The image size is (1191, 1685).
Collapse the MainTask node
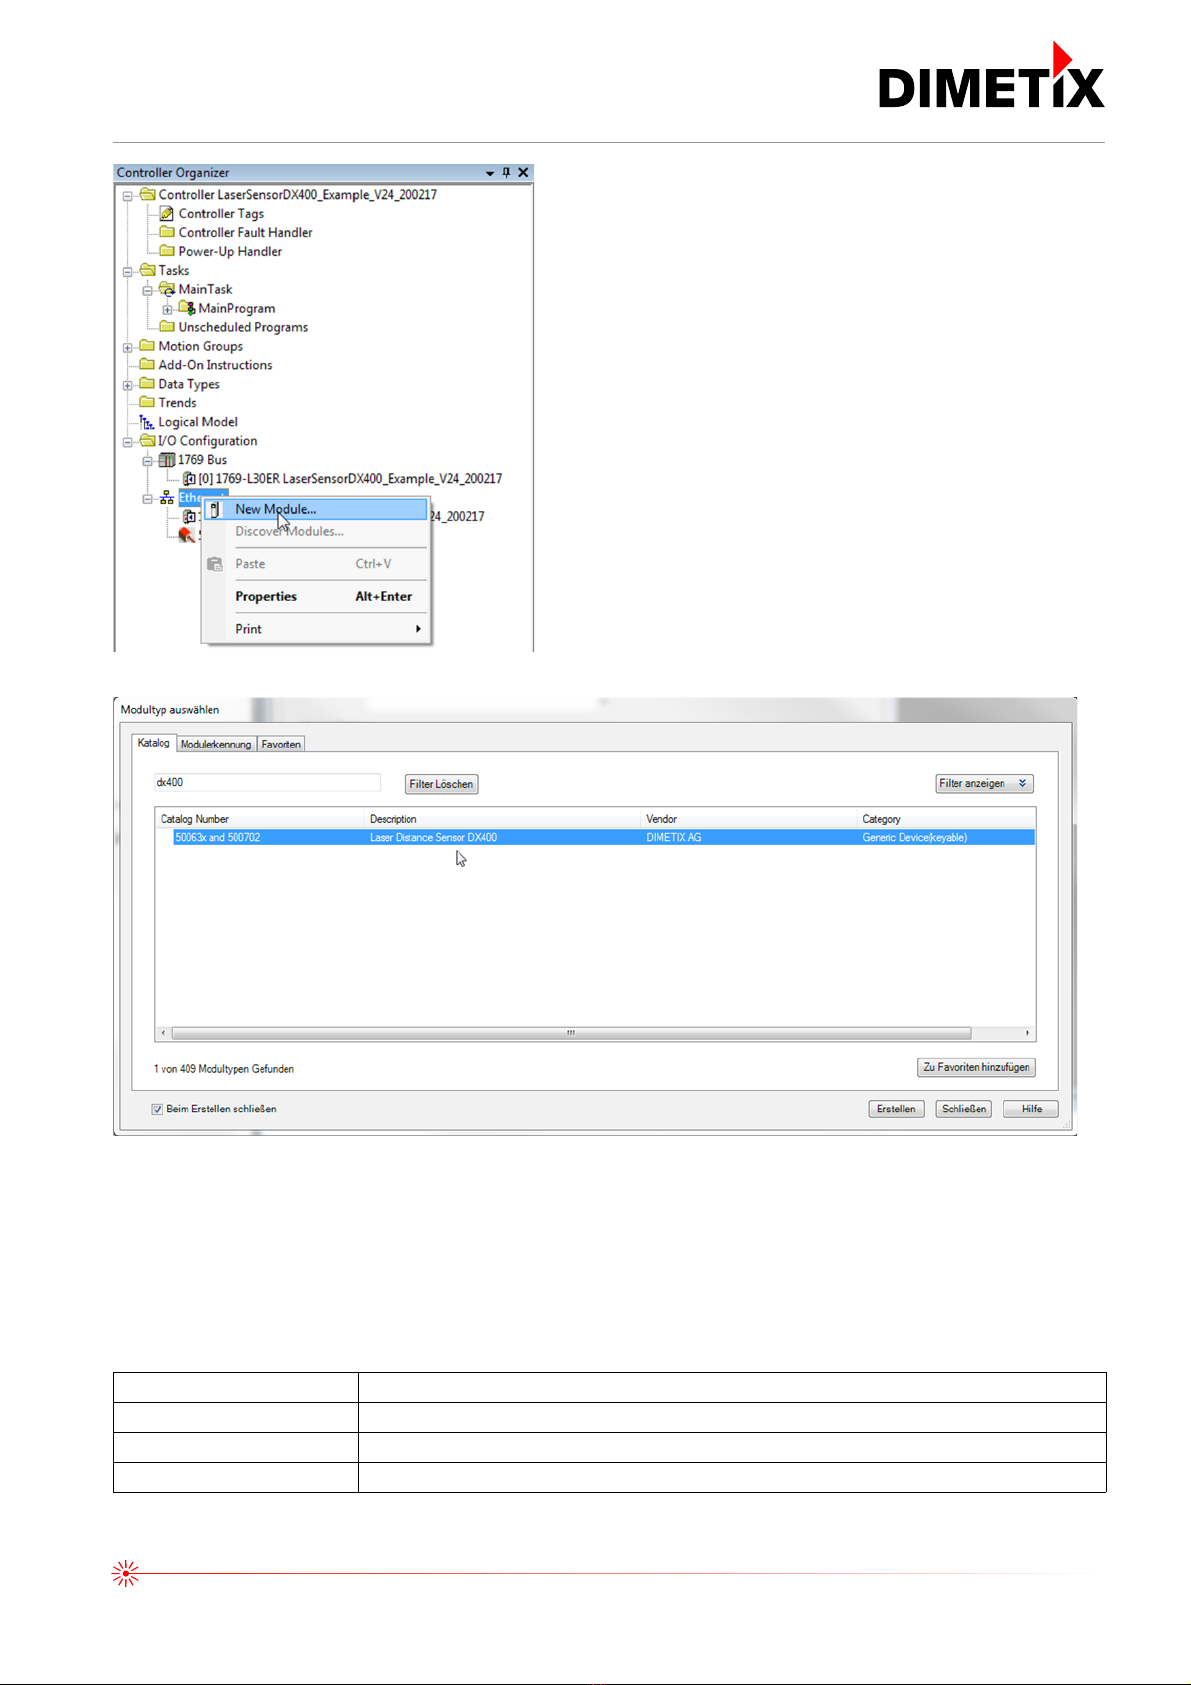(148, 290)
